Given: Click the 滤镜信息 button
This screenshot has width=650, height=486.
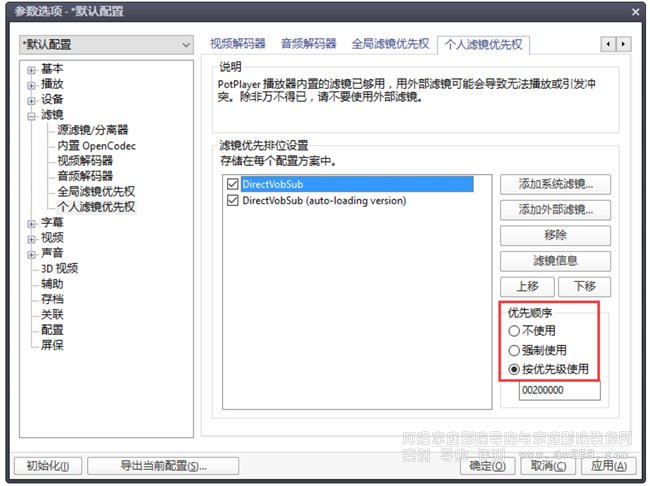Looking at the screenshot, I should pos(555,261).
